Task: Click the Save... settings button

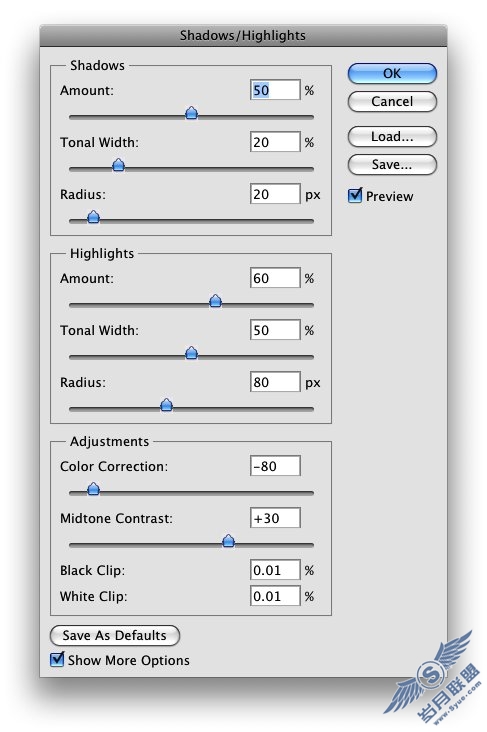Action: 392,164
